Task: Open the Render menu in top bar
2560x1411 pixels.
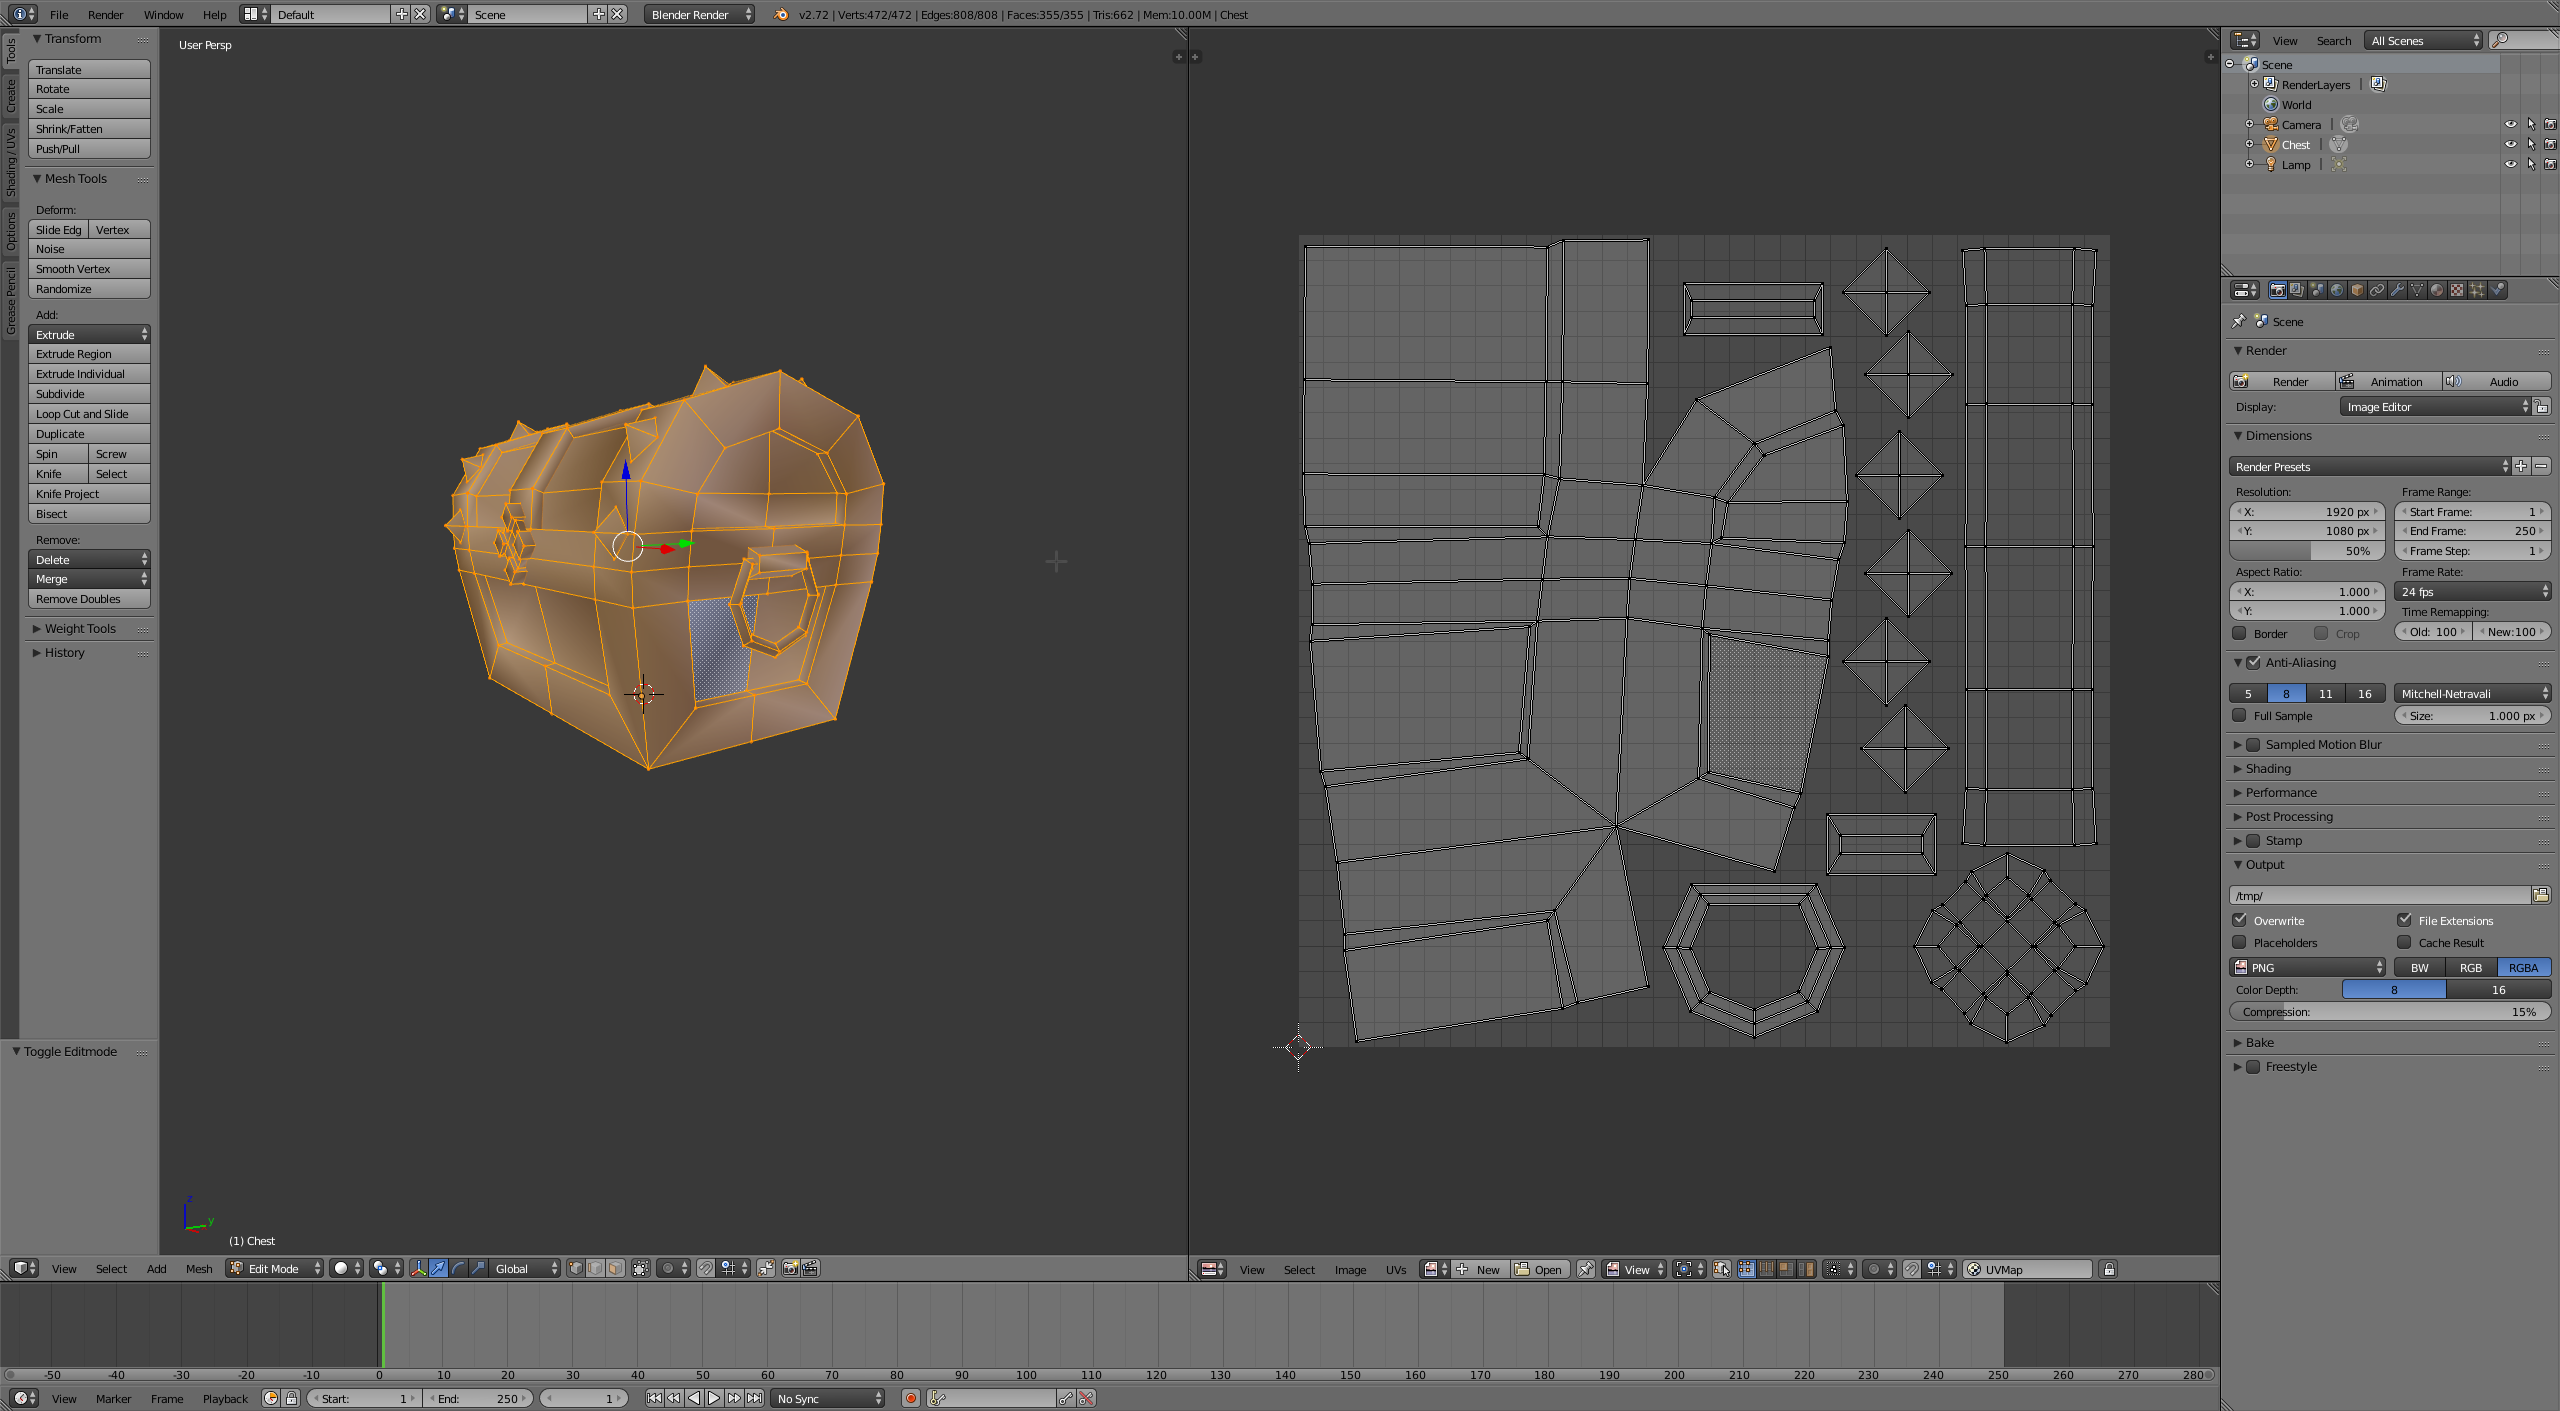Action: [x=105, y=14]
